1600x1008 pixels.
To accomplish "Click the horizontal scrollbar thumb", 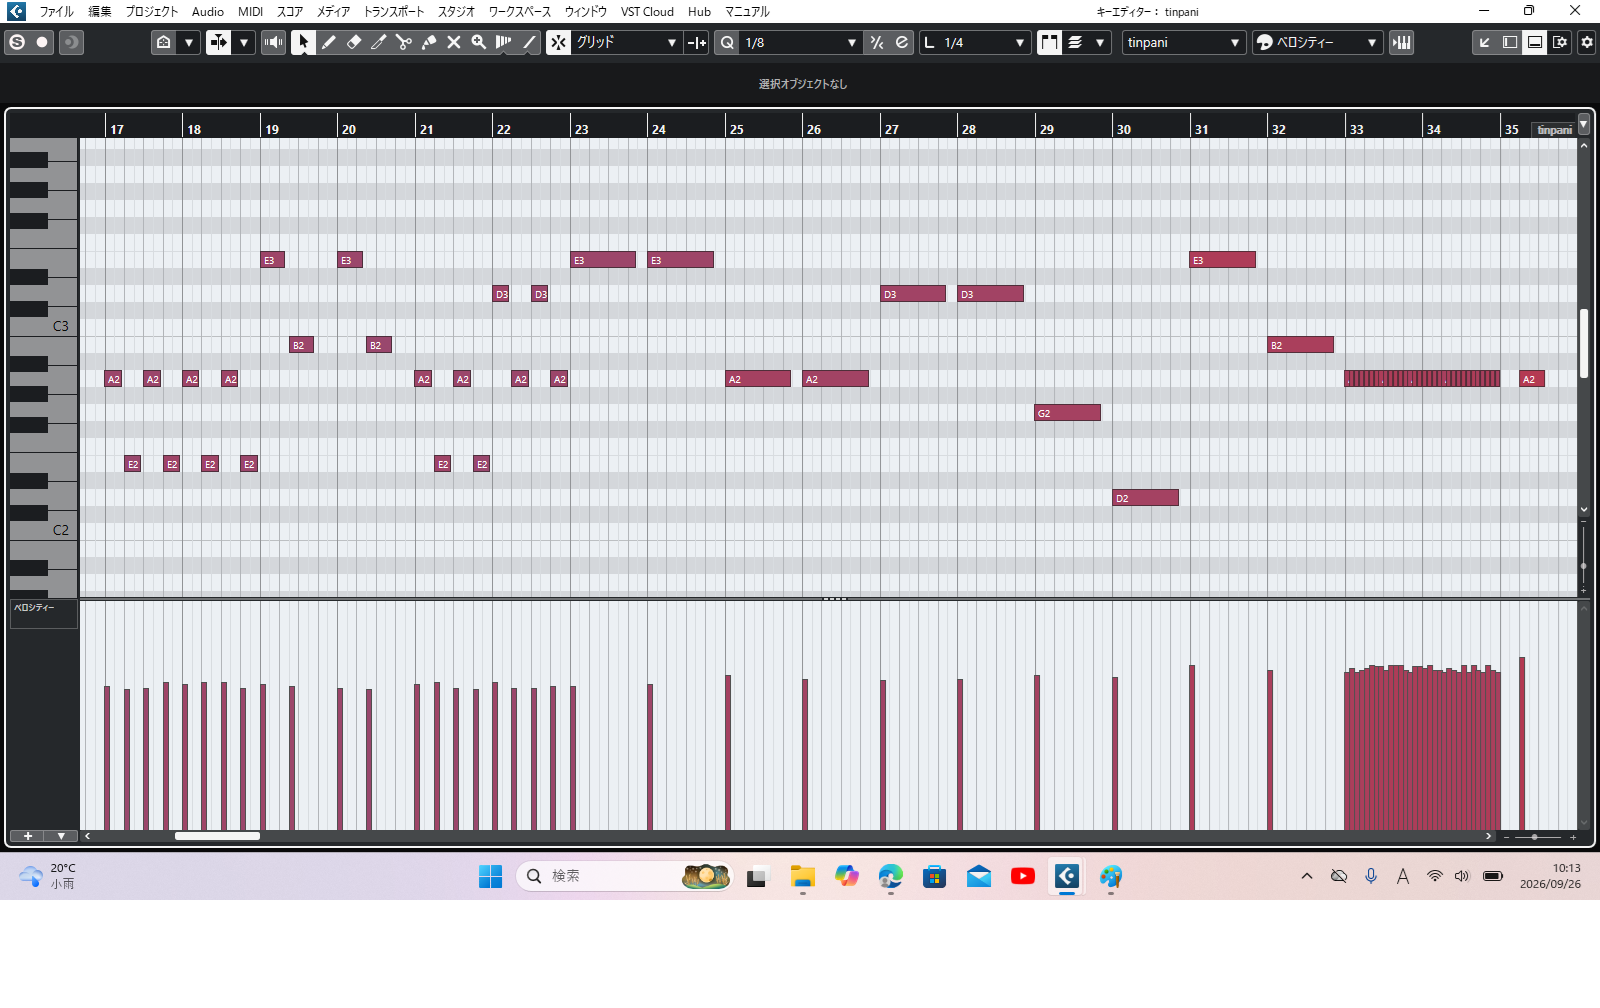I will tap(217, 836).
